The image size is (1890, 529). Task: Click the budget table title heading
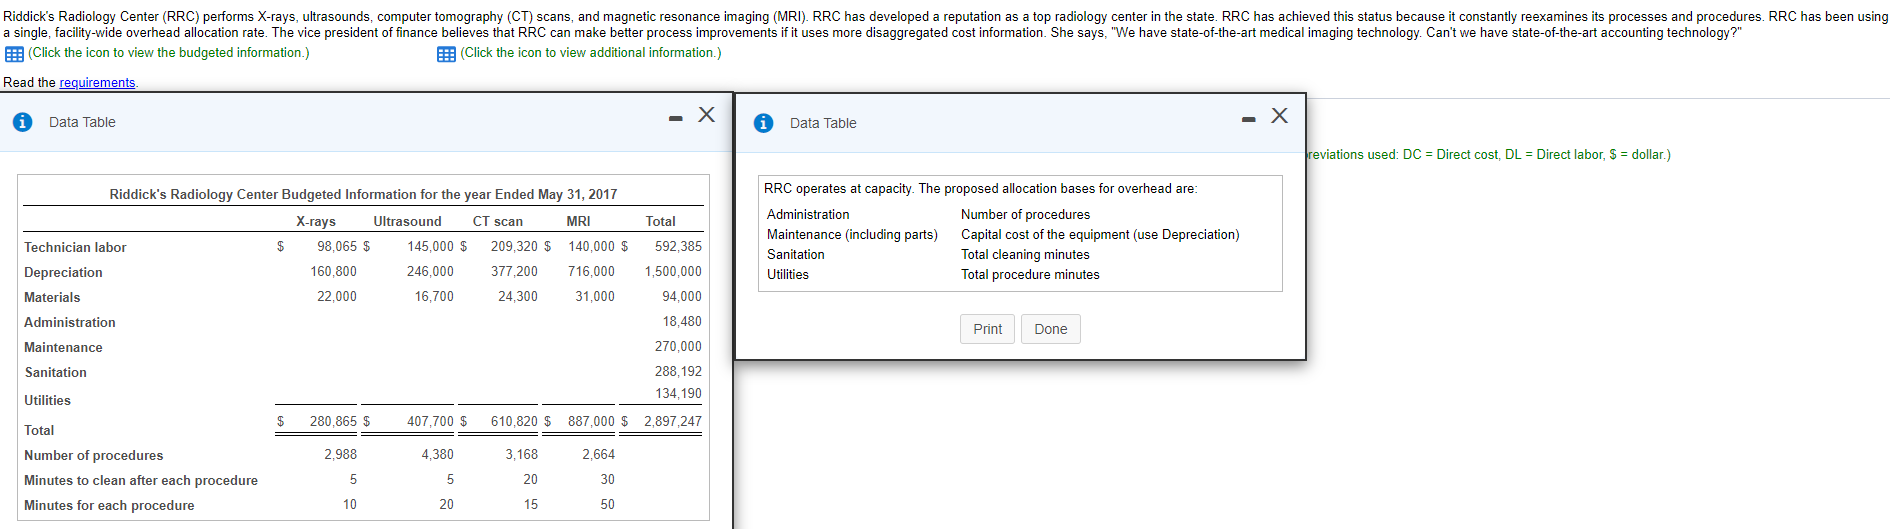(x=363, y=194)
